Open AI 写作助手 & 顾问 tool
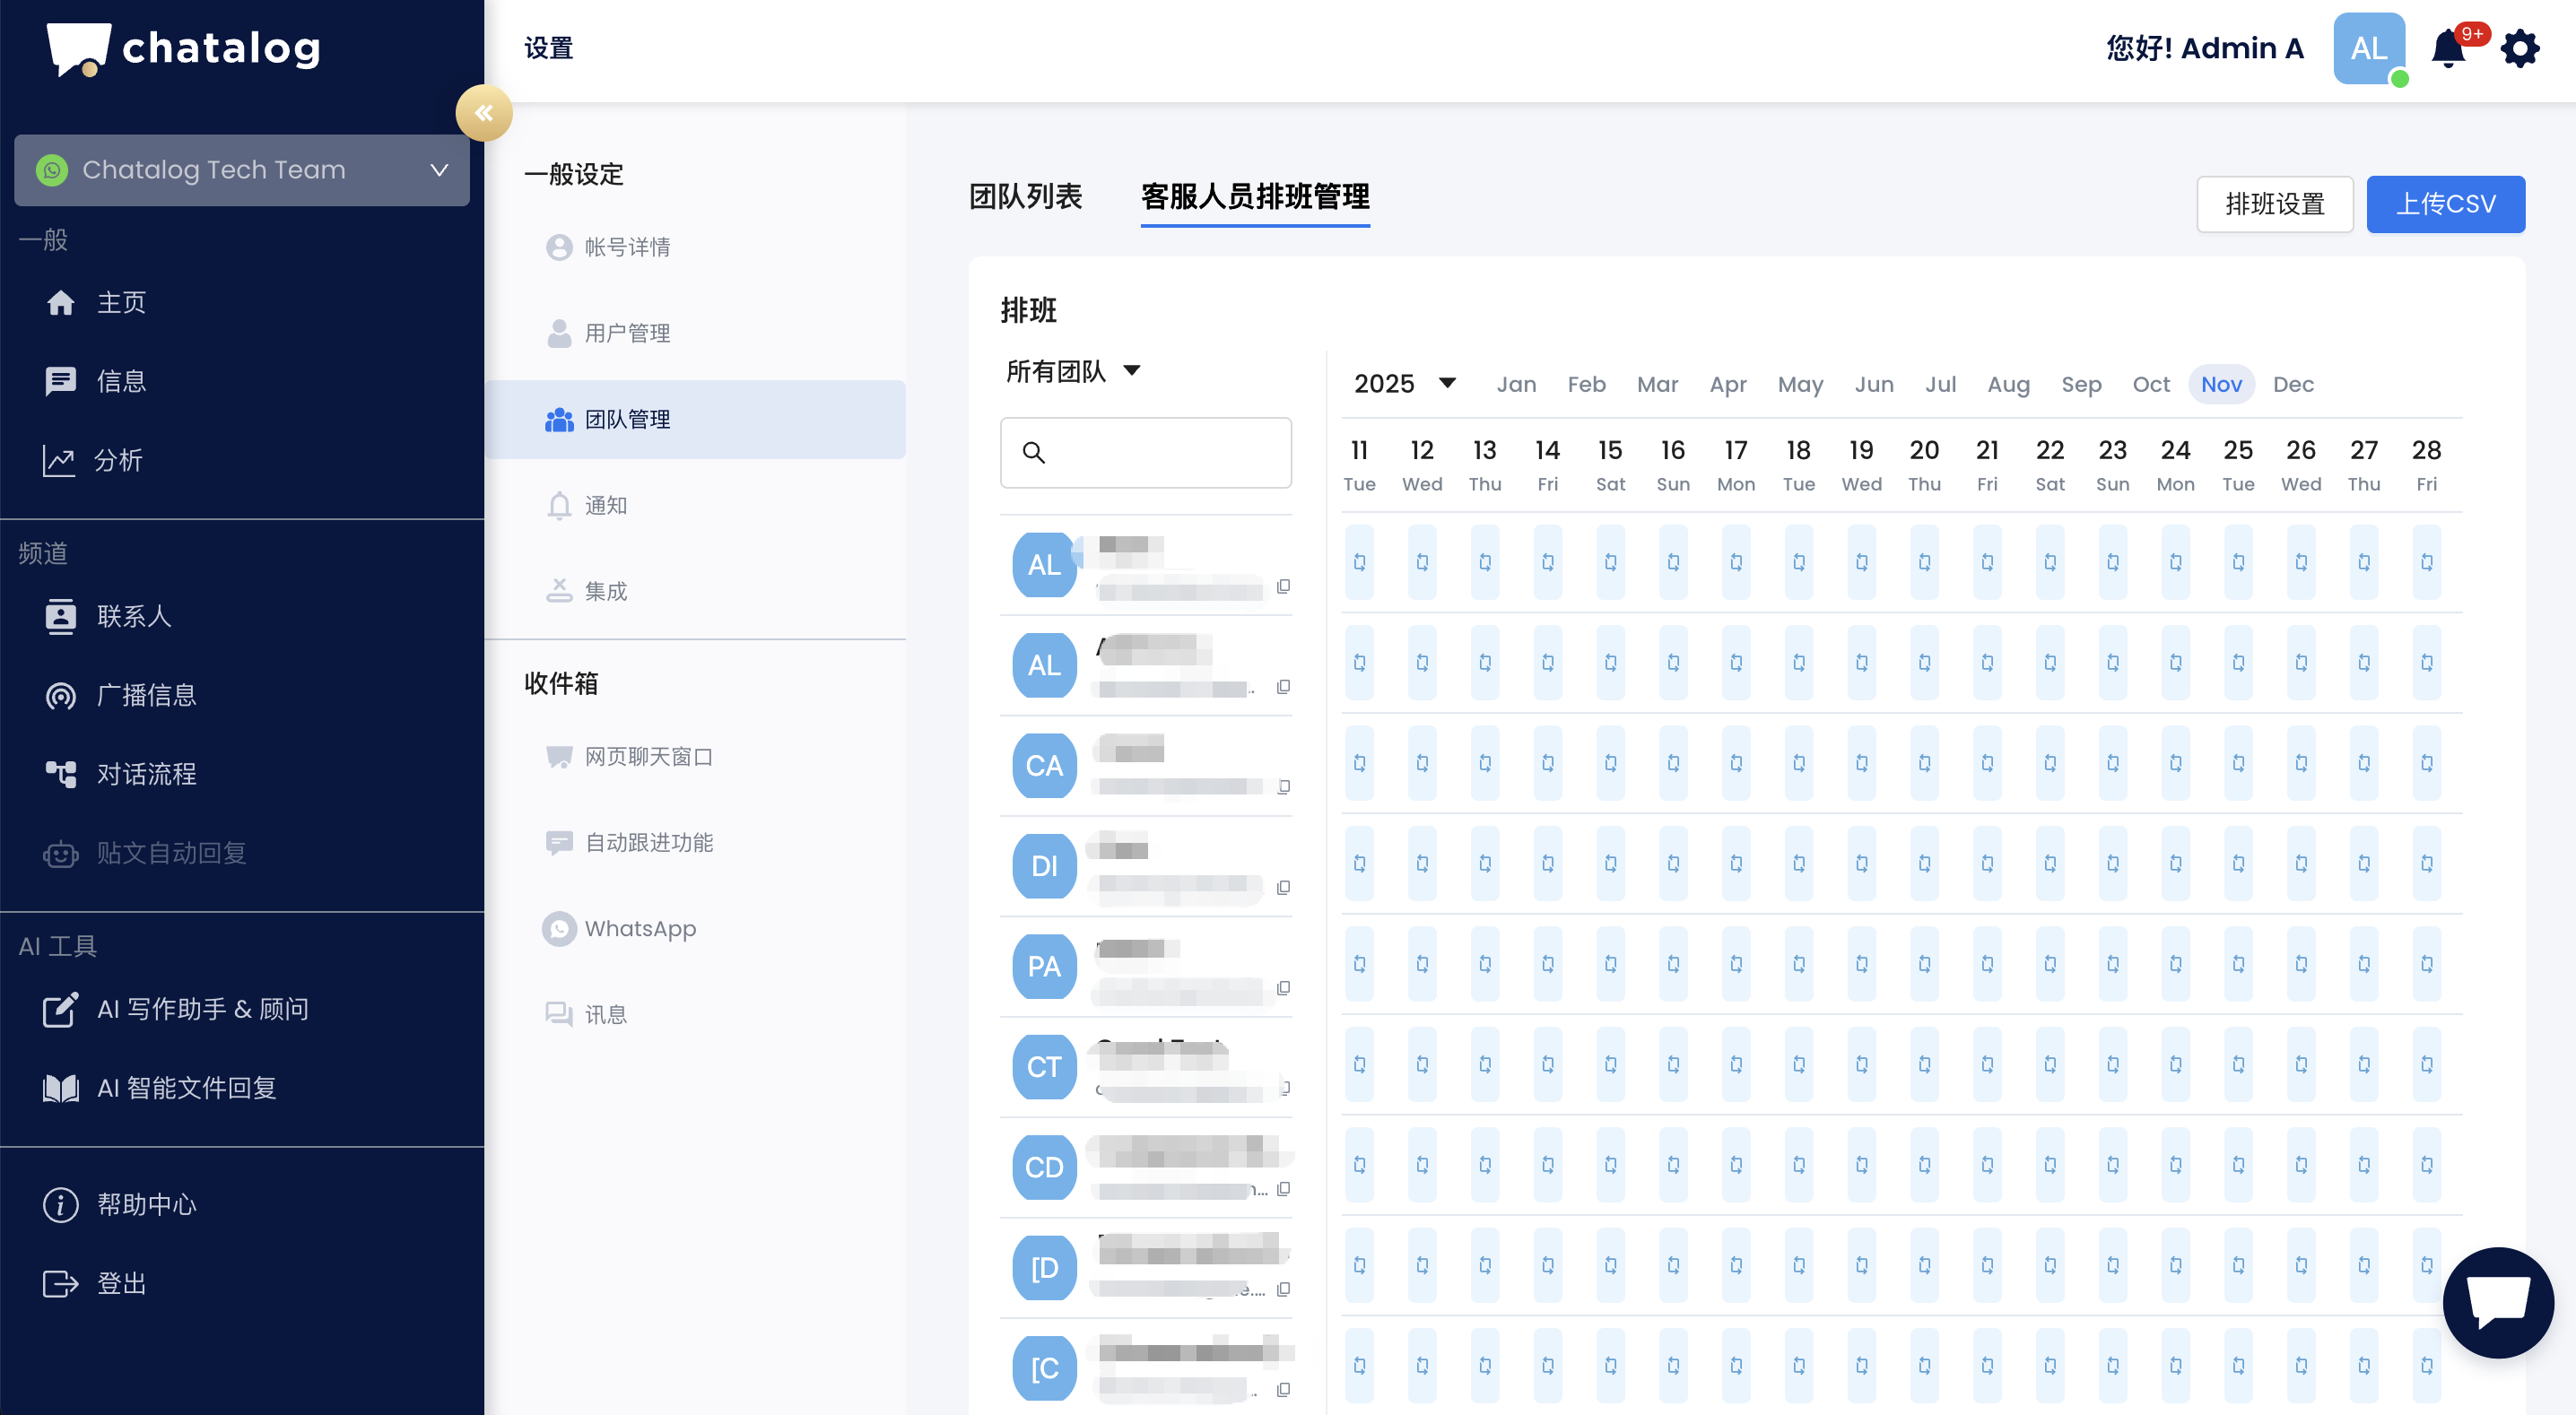The width and height of the screenshot is (2576, 1415). (202, 1009)
